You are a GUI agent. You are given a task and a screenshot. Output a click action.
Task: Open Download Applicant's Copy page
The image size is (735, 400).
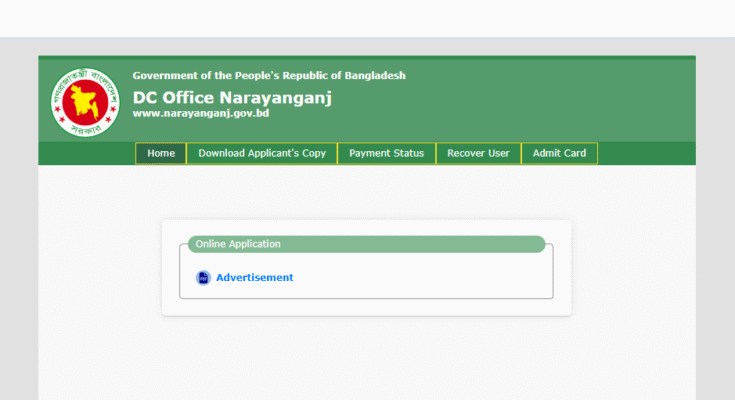pyautogui.click(x=262, y=153)
